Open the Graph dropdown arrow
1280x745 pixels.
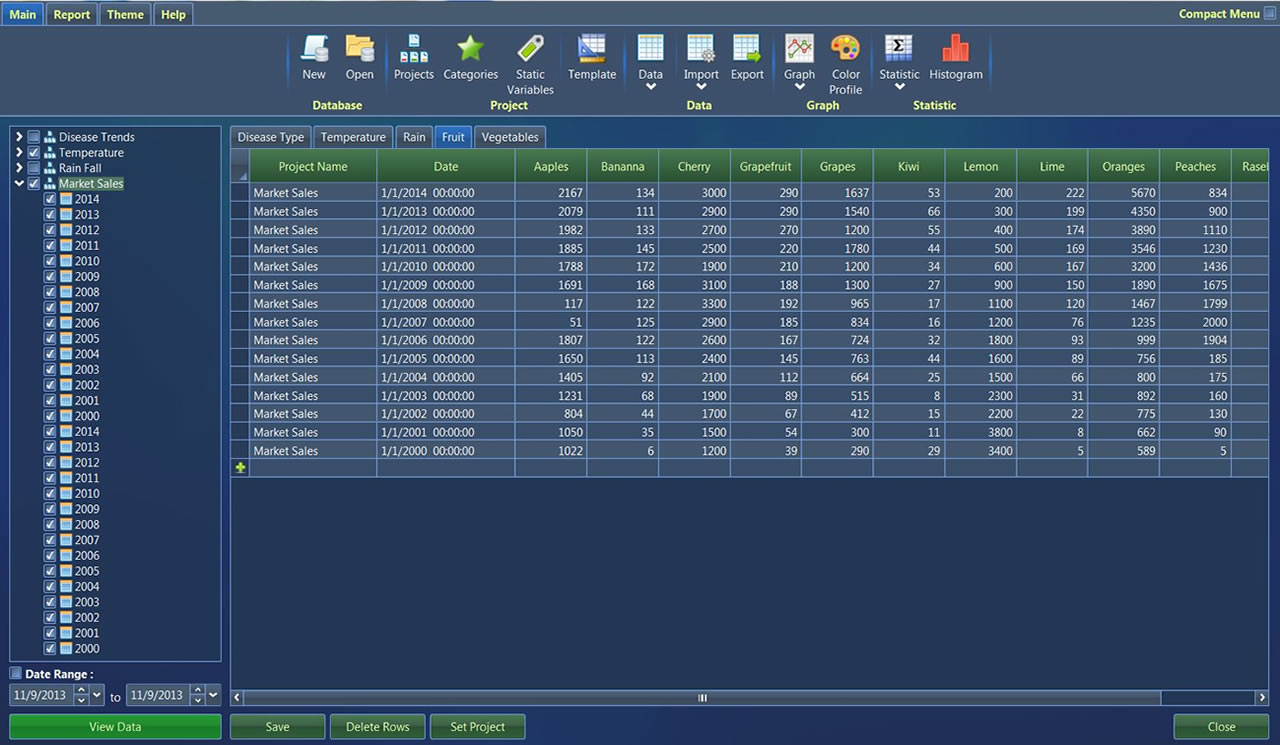point(799,87)
